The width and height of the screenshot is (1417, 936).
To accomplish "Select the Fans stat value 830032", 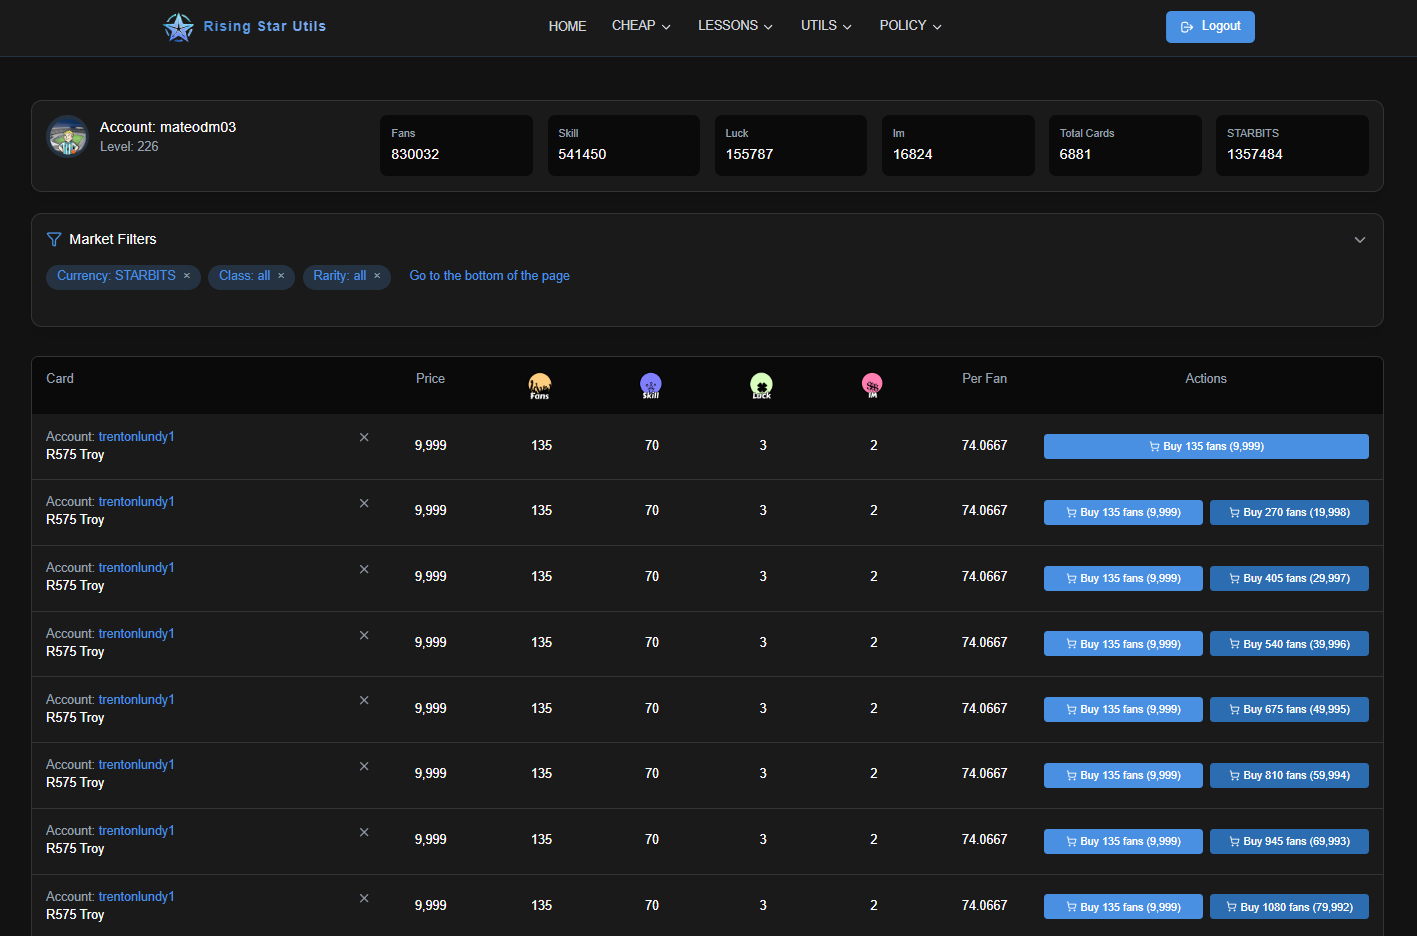I will [x=415, y=154].
